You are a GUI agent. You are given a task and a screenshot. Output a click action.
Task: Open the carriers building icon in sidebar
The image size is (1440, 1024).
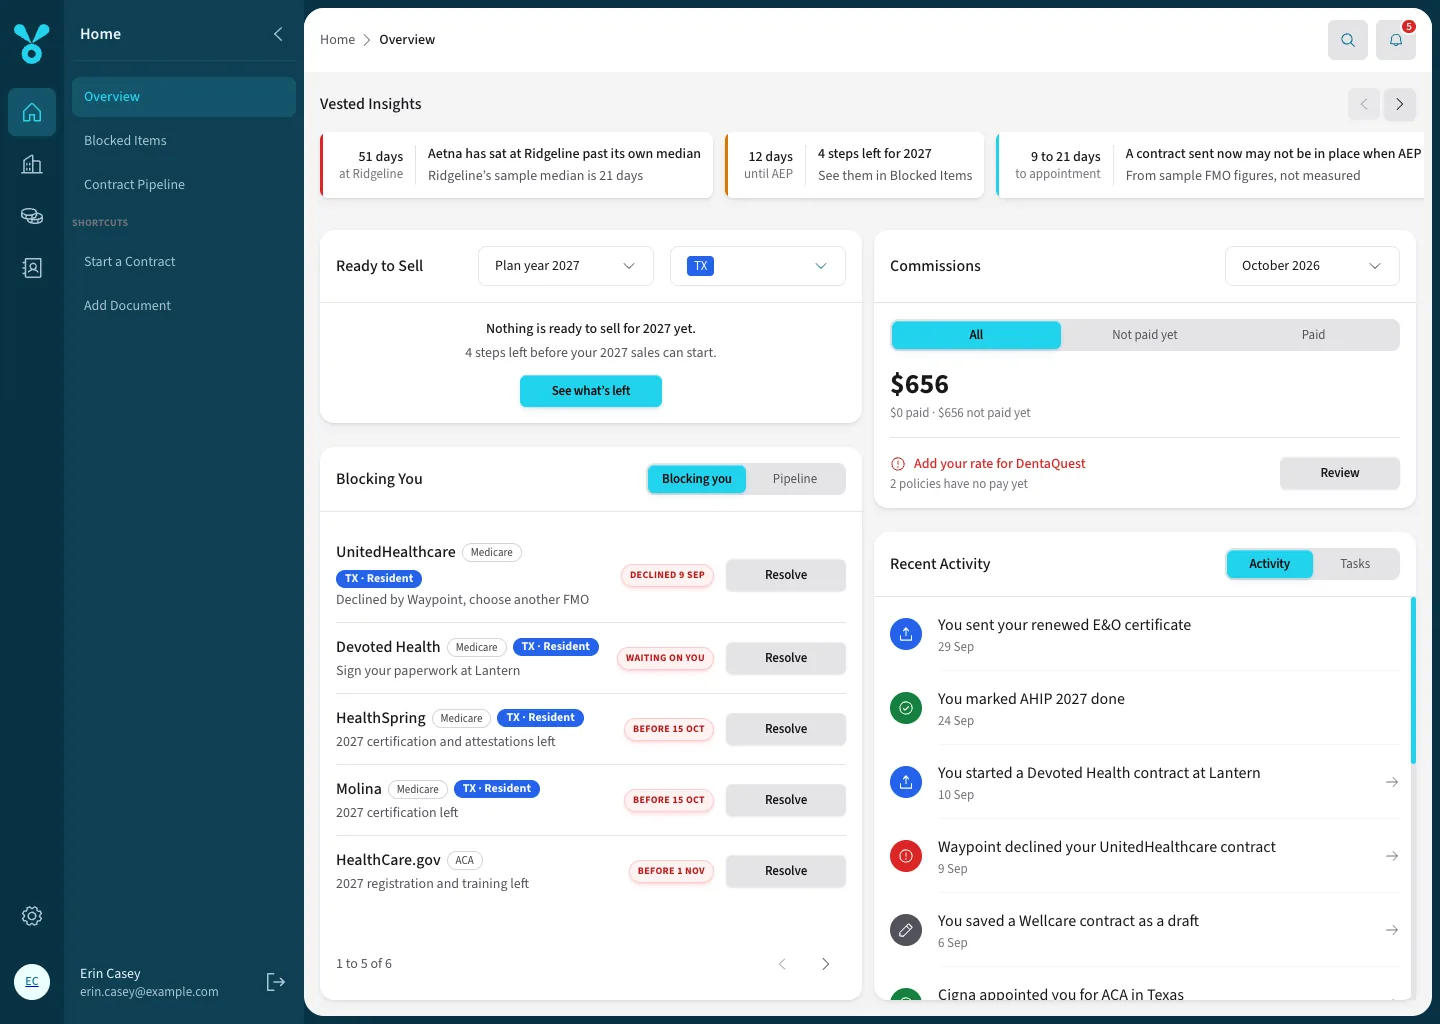32,164
